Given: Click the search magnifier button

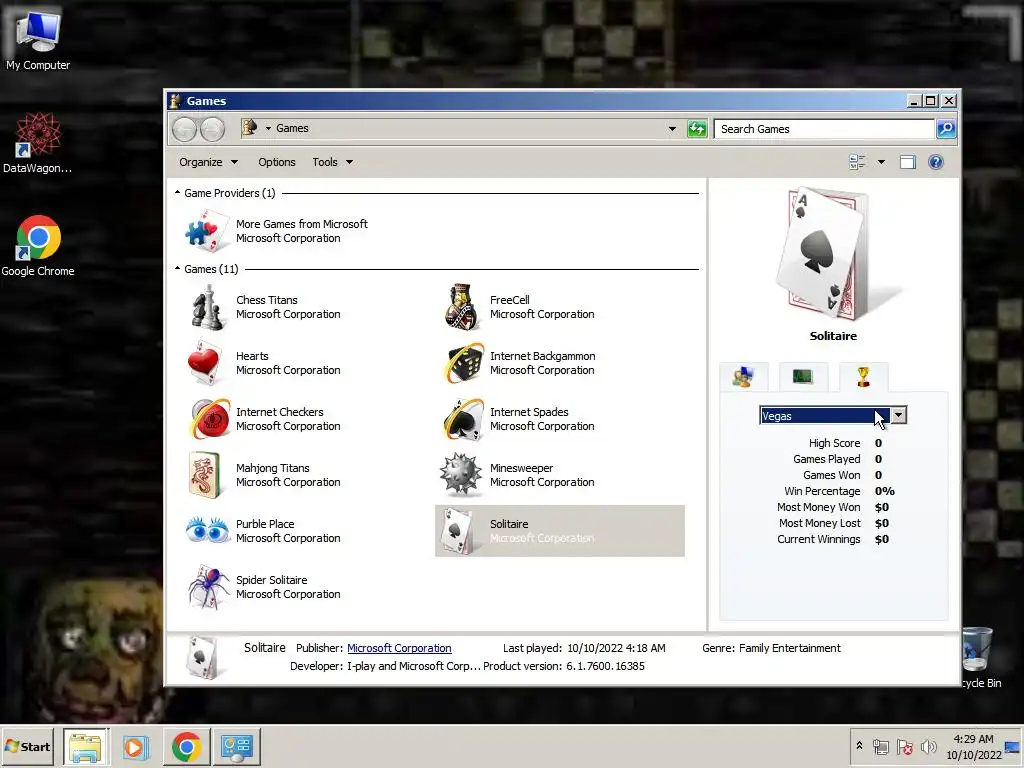Looking at the screenshot, I should pos(946,129).
